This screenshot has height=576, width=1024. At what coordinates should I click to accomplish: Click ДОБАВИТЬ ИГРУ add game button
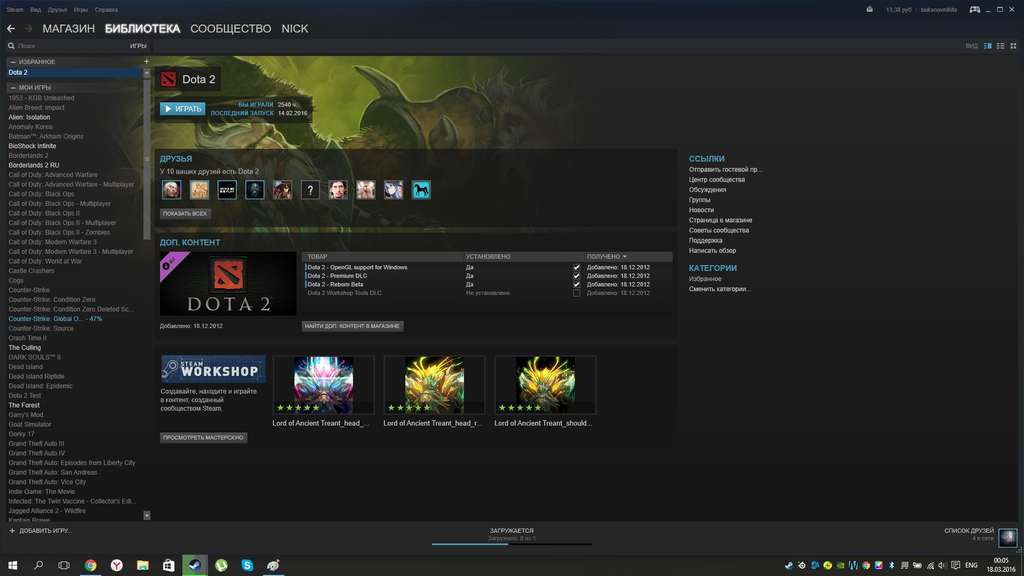(40, 531)
